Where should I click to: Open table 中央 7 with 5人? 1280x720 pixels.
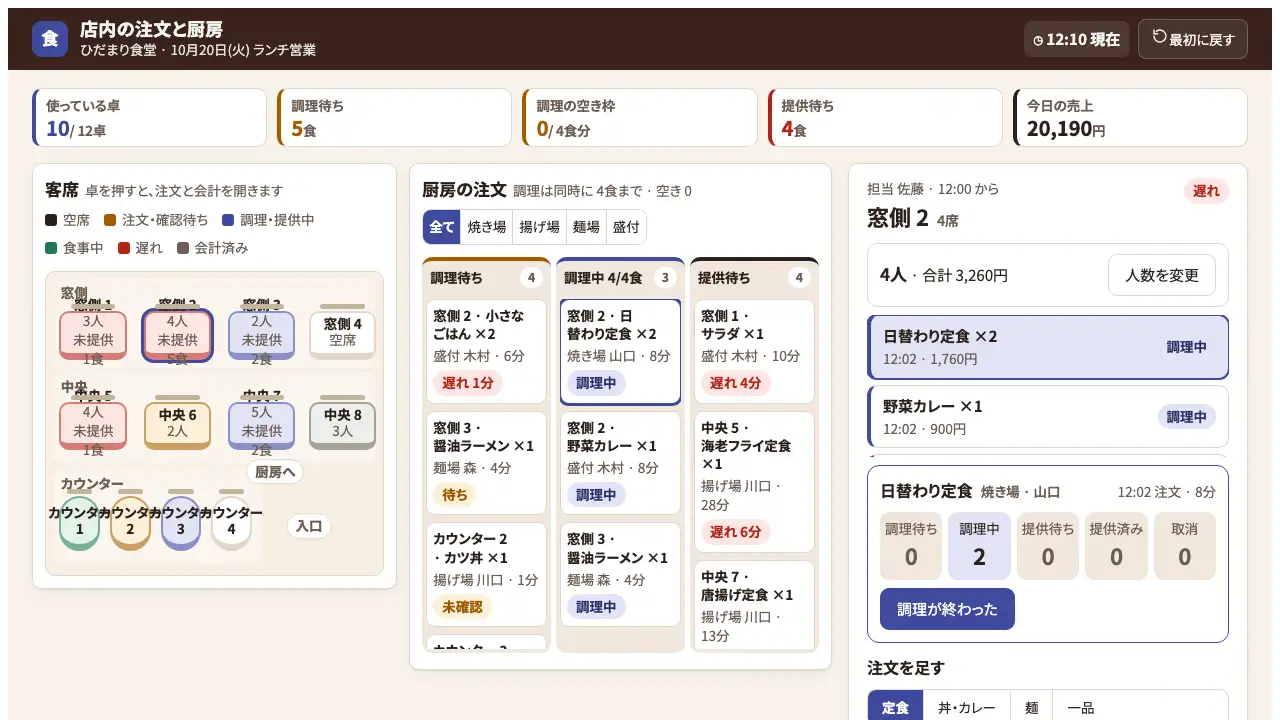[x=262, y=426]
